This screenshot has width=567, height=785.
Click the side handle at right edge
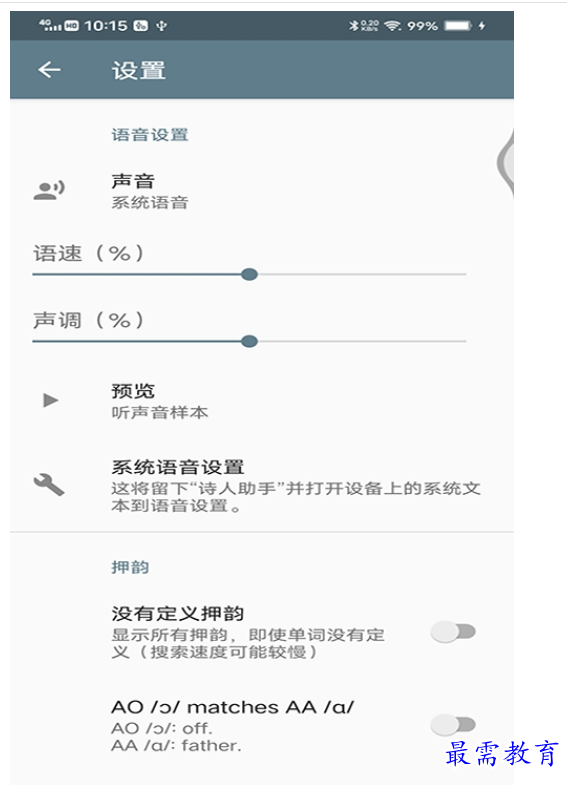505,163
